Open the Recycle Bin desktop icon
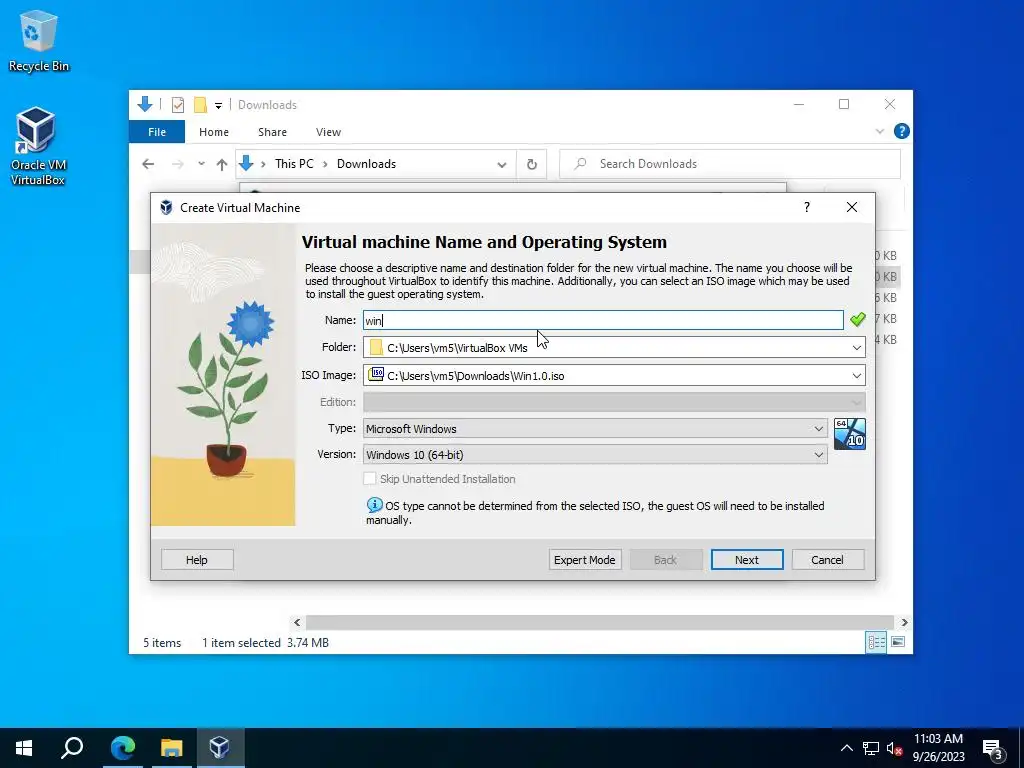 tap(38, 40)
